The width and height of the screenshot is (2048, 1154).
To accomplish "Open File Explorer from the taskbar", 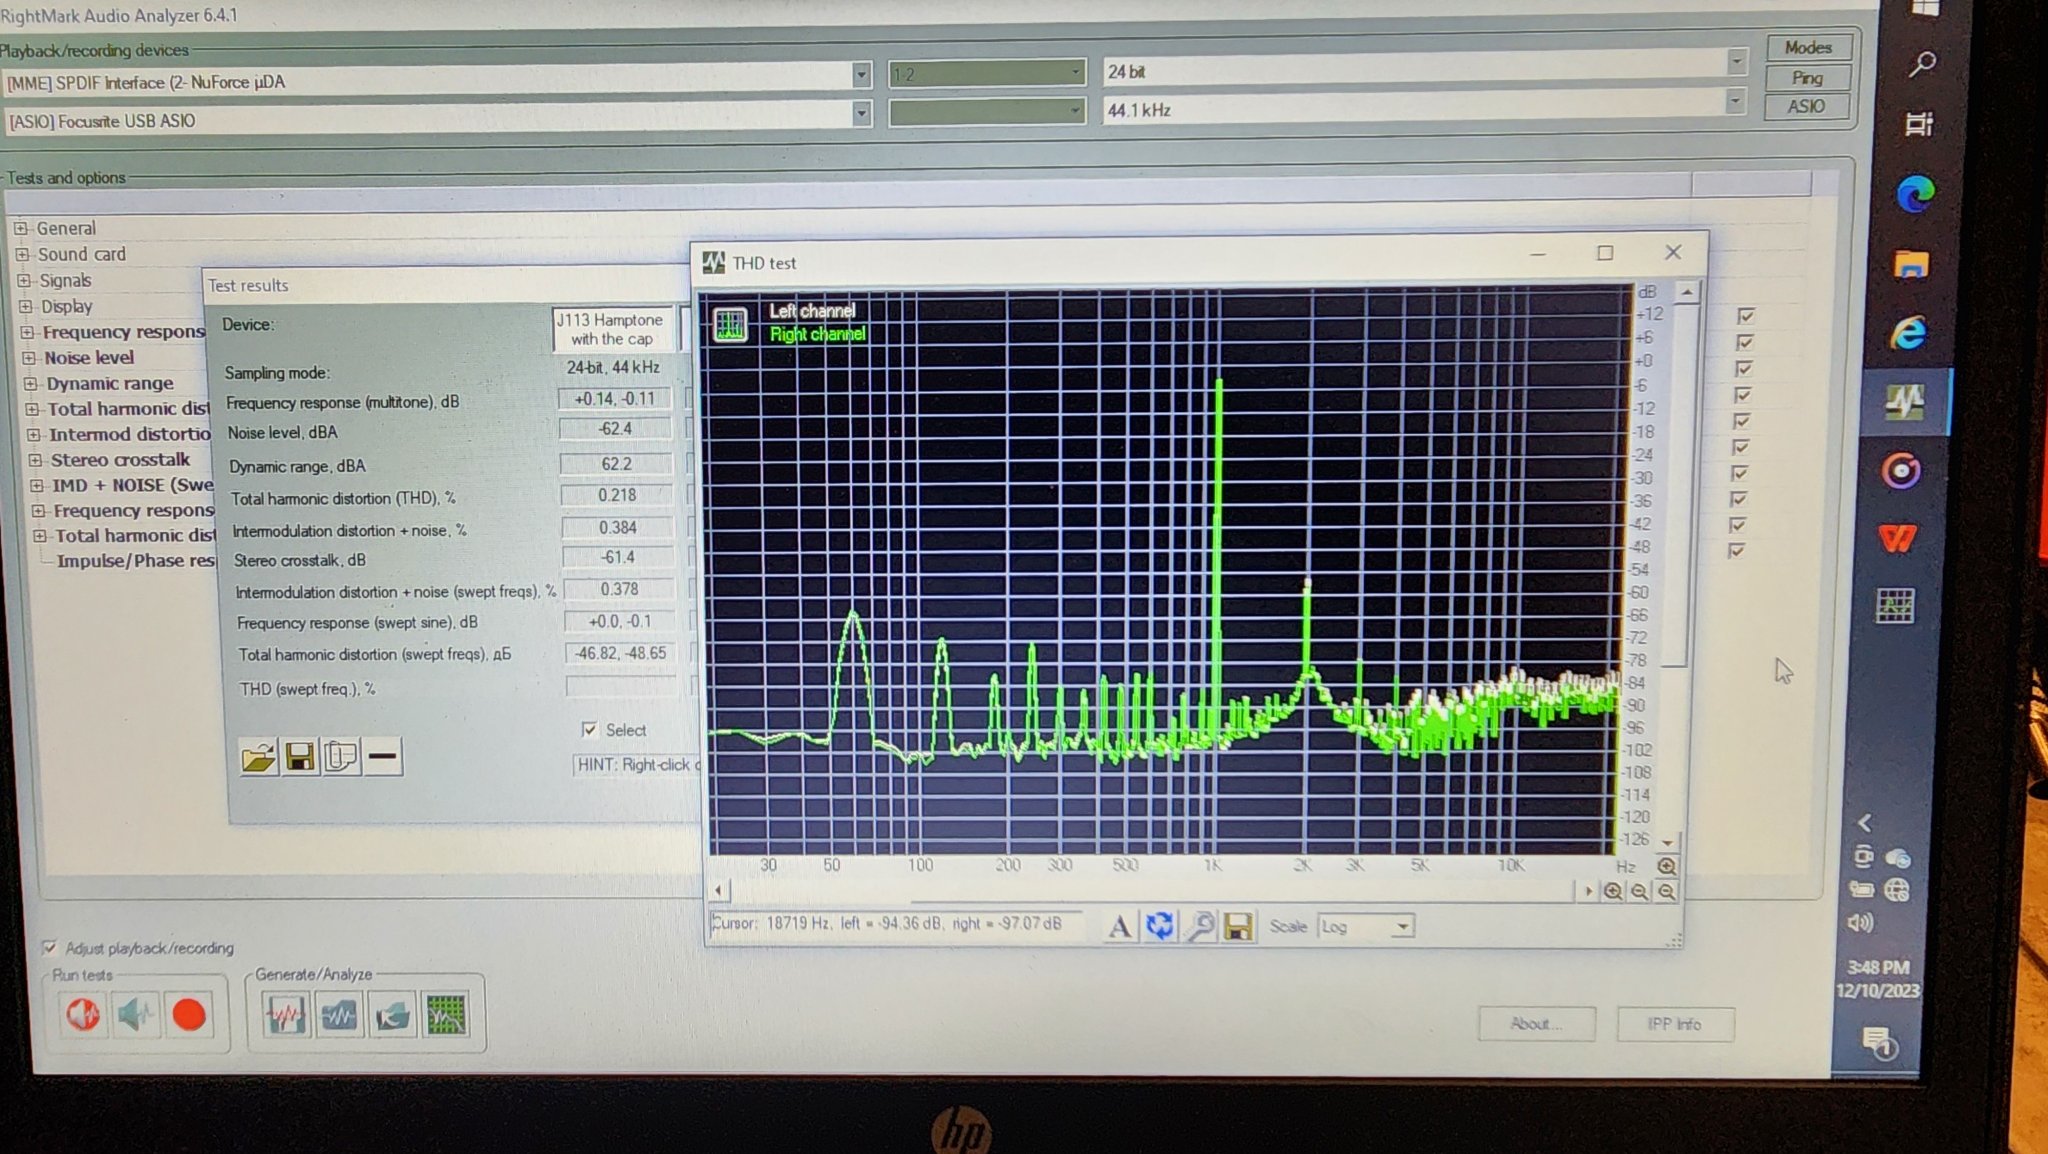I will (1911, 264).
